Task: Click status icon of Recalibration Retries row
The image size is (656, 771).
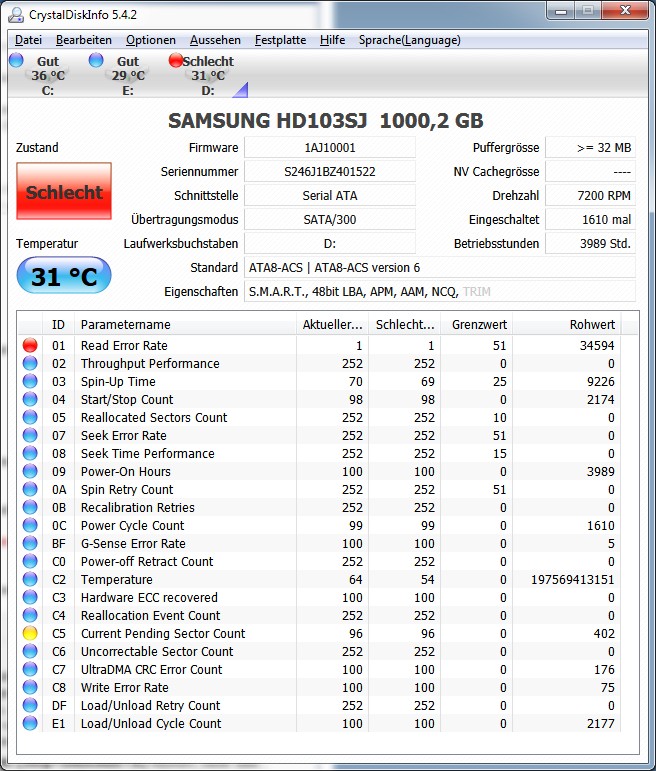Action: [x=30, y=507]
